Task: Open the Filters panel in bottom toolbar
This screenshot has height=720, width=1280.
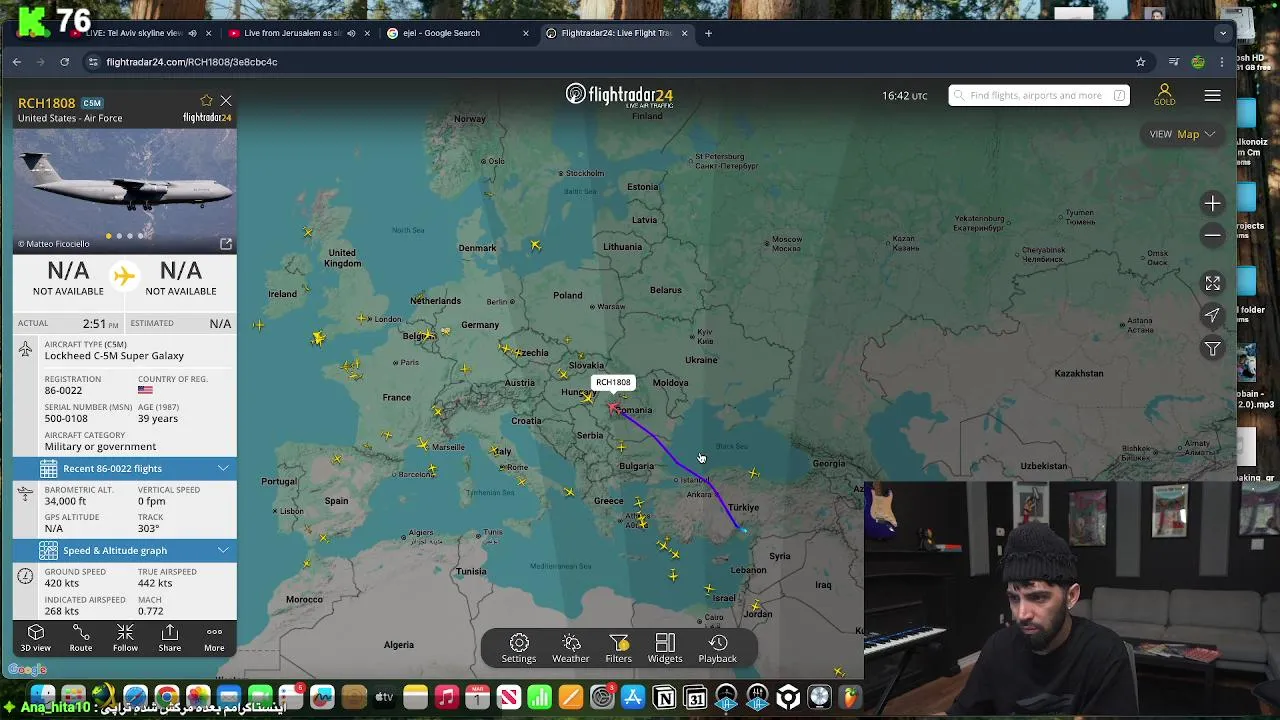Action: tap(619, 648)
